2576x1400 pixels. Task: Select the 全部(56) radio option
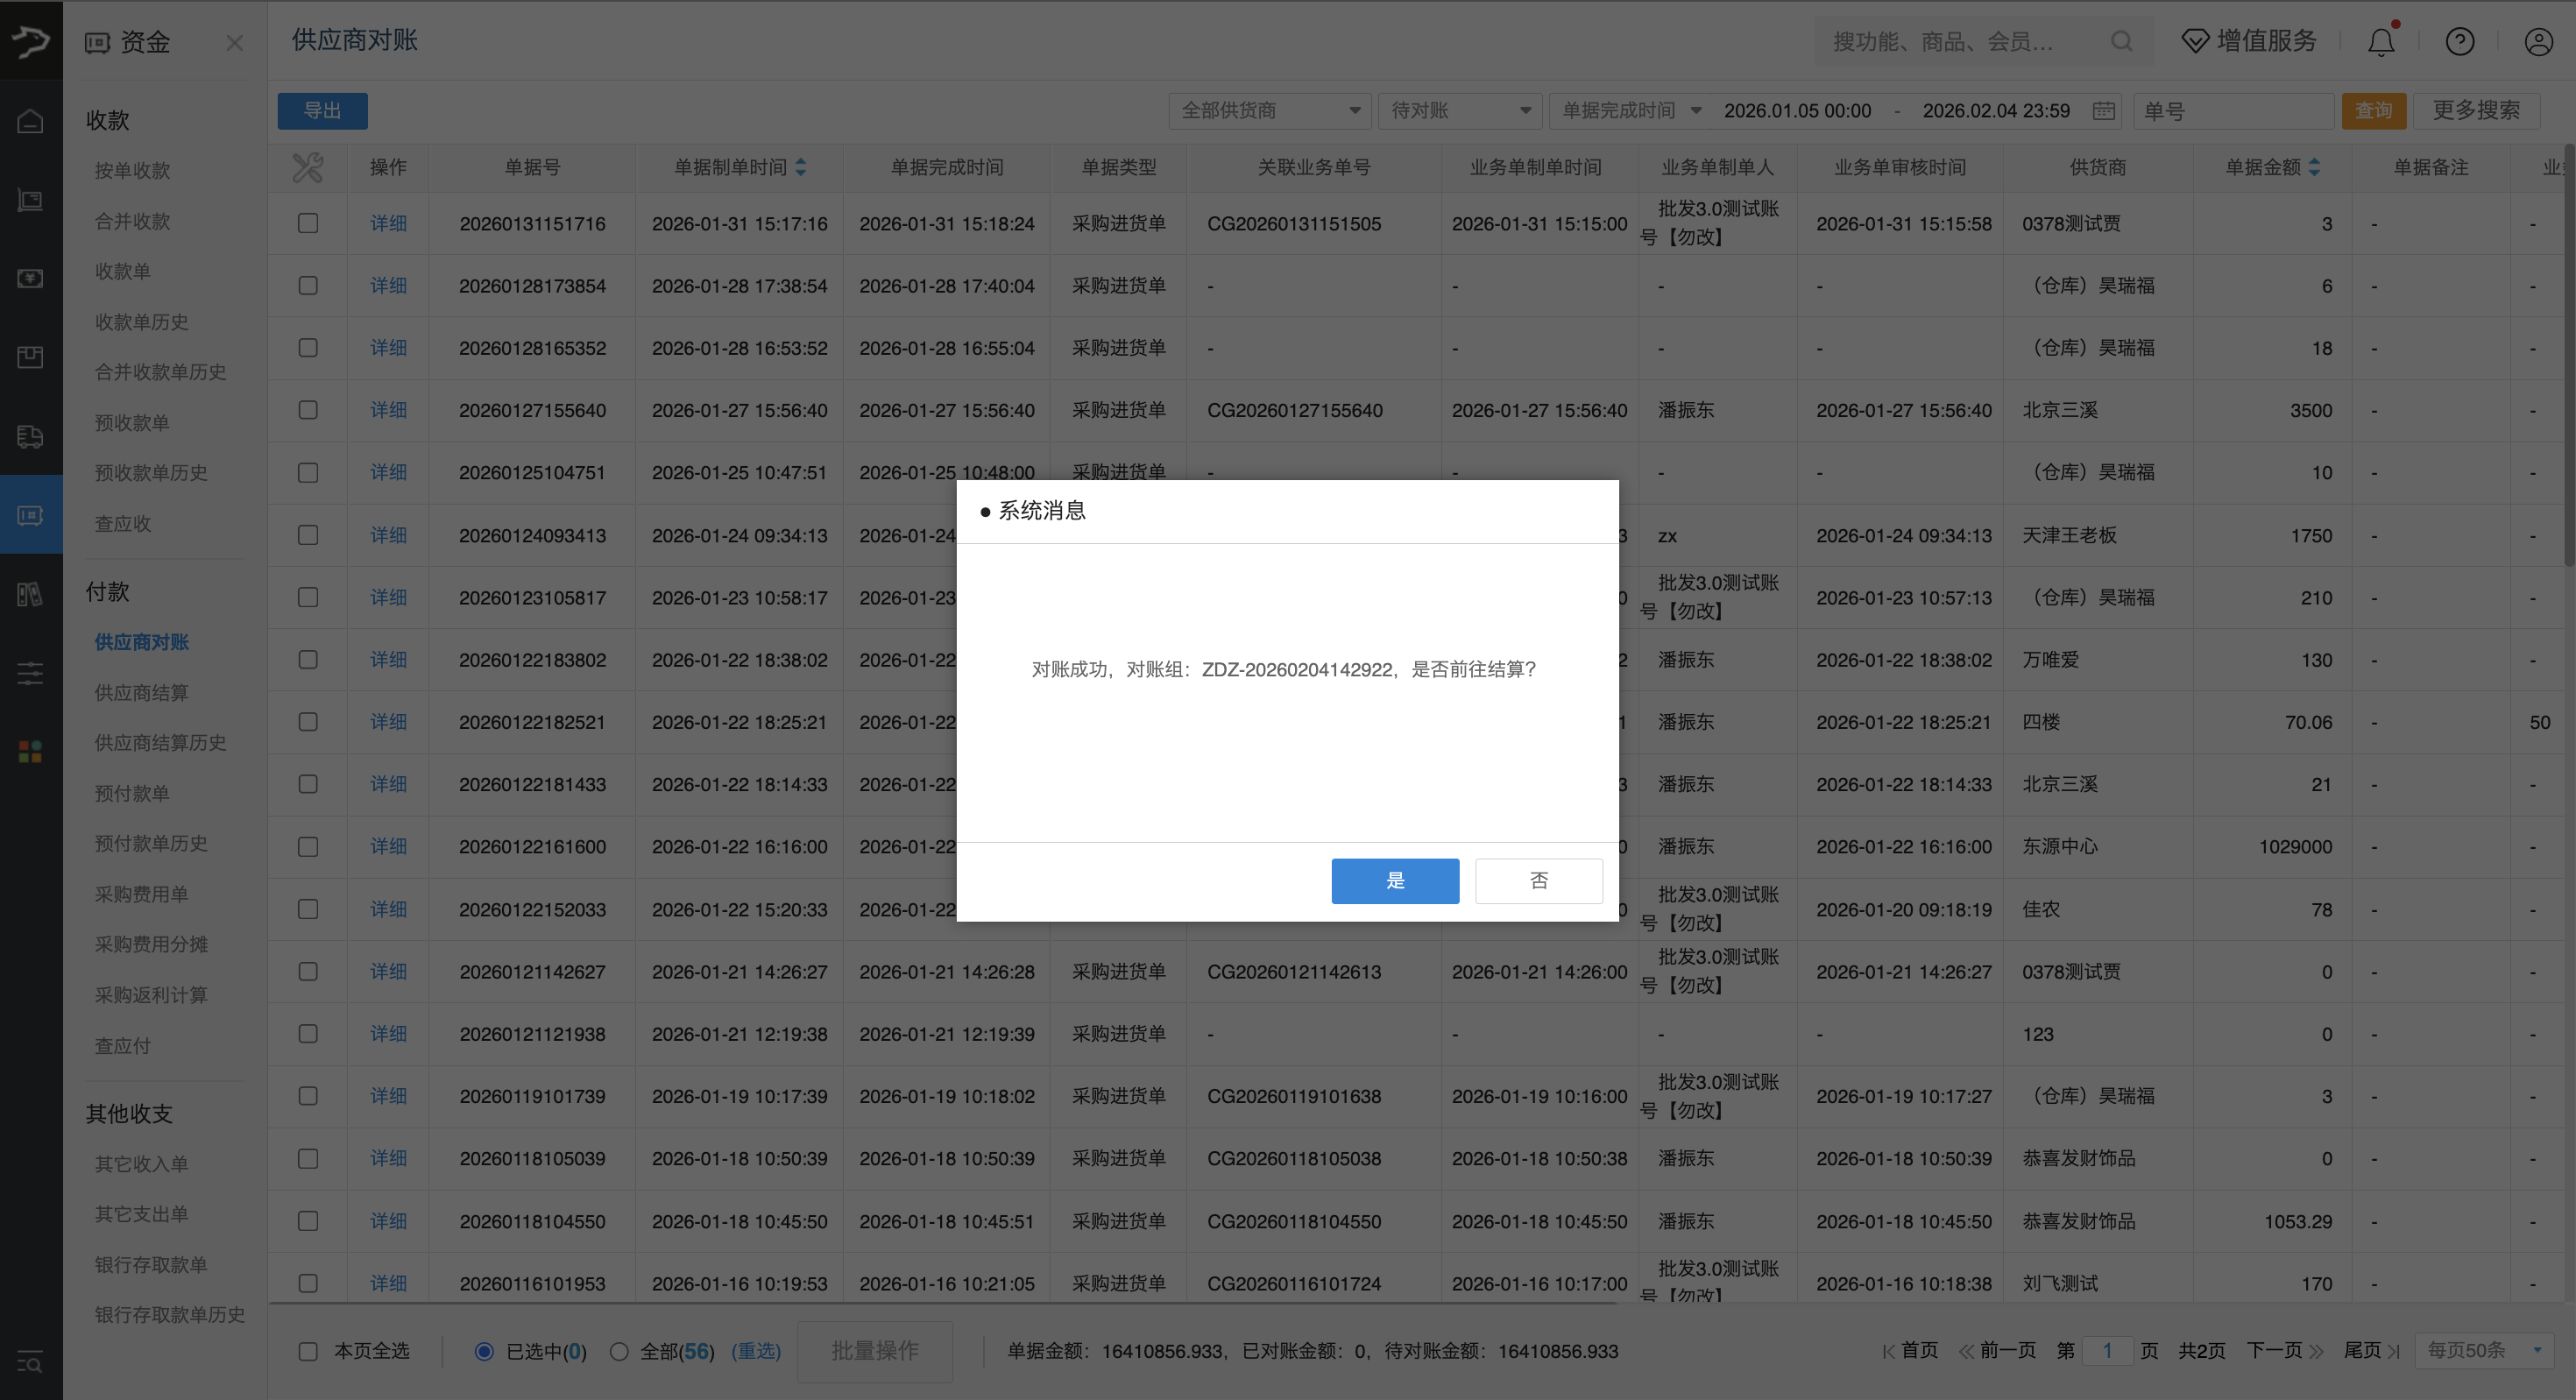pyautogui.click(x=619, y=1351)
